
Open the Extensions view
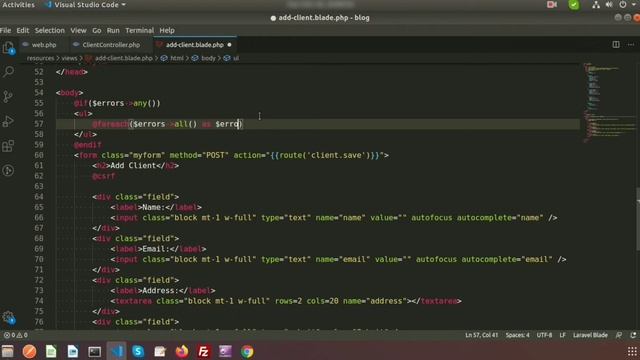(x=8, y=146)
